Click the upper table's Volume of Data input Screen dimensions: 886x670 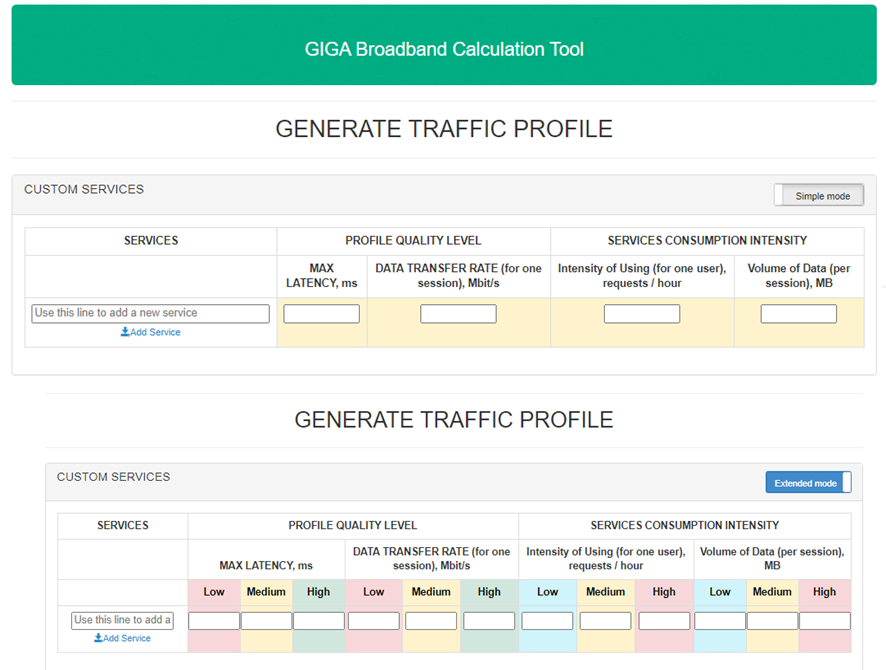click(798, 314)
